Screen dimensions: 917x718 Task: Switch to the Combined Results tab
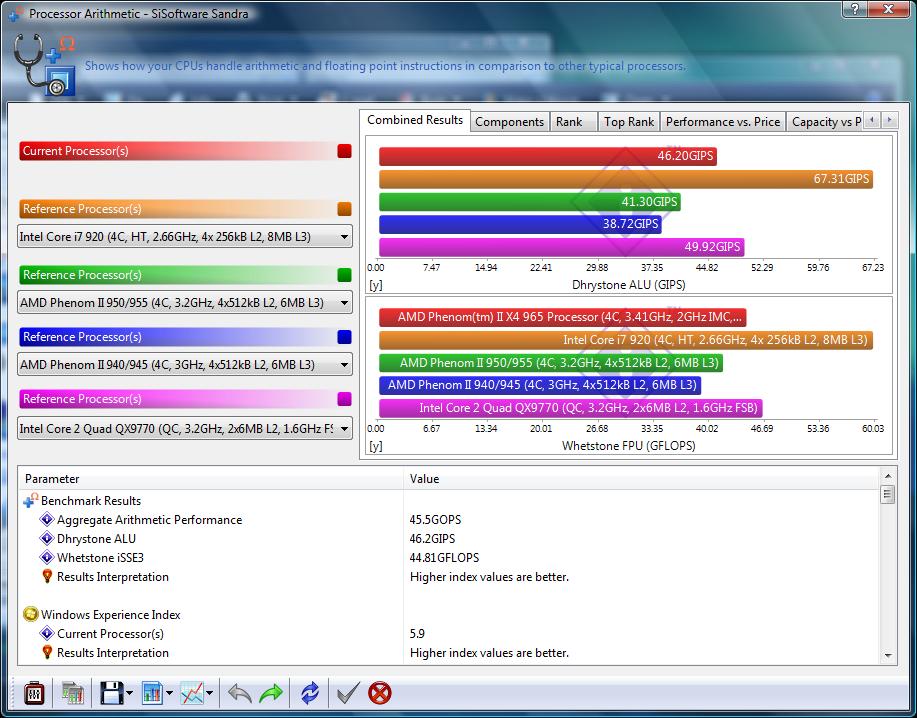[x=415, y=120]
